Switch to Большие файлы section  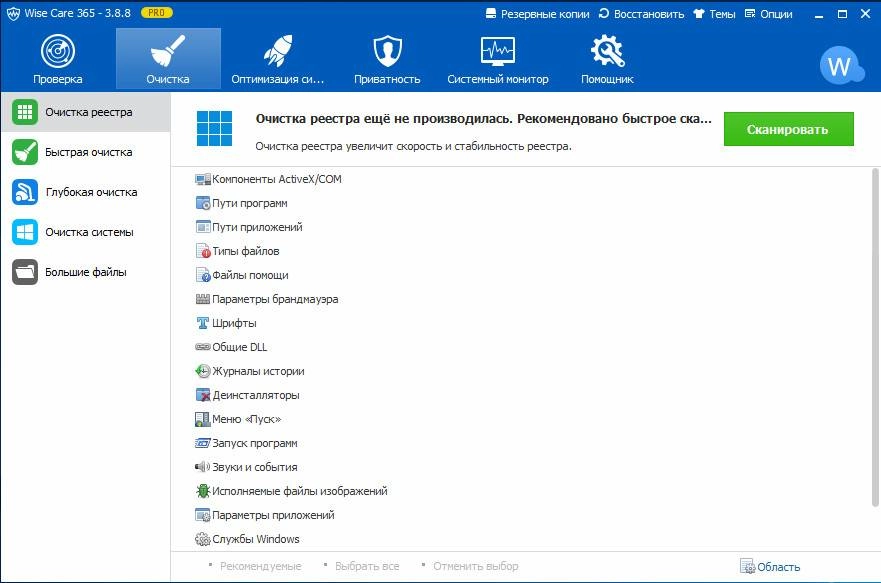click(x=85, y=272)
